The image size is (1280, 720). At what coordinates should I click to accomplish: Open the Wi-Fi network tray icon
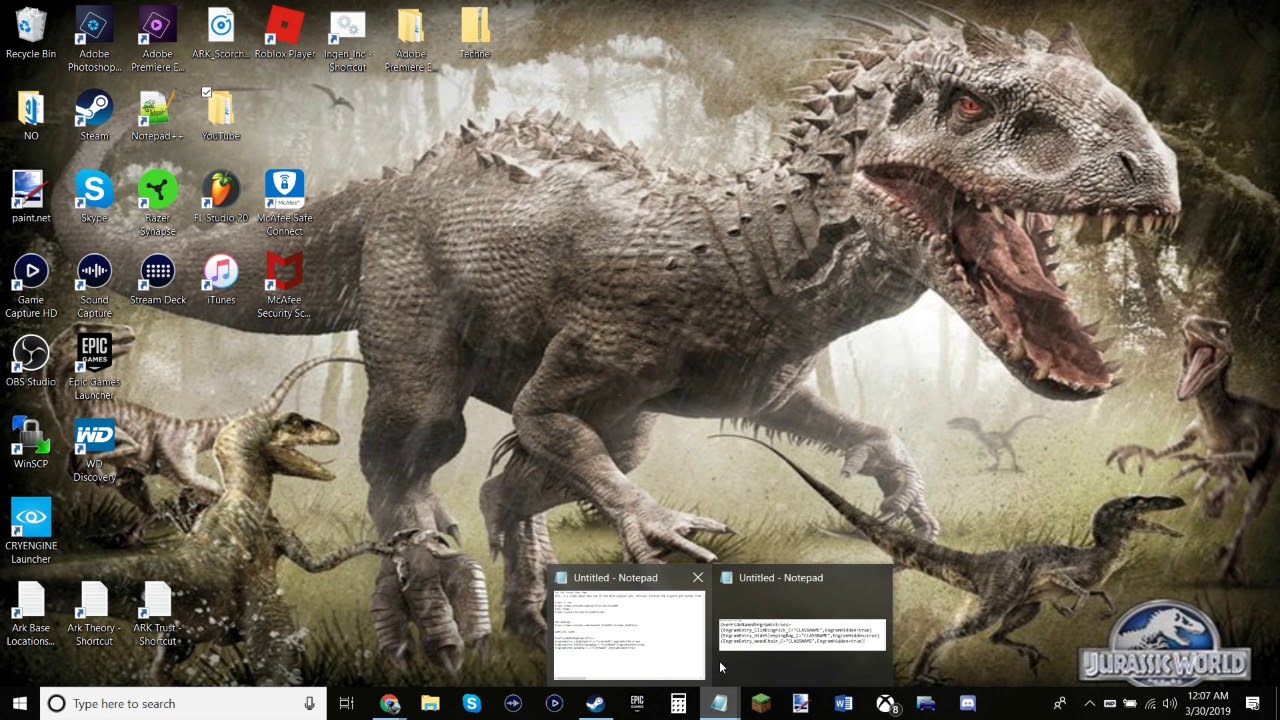click(1150, 704)
